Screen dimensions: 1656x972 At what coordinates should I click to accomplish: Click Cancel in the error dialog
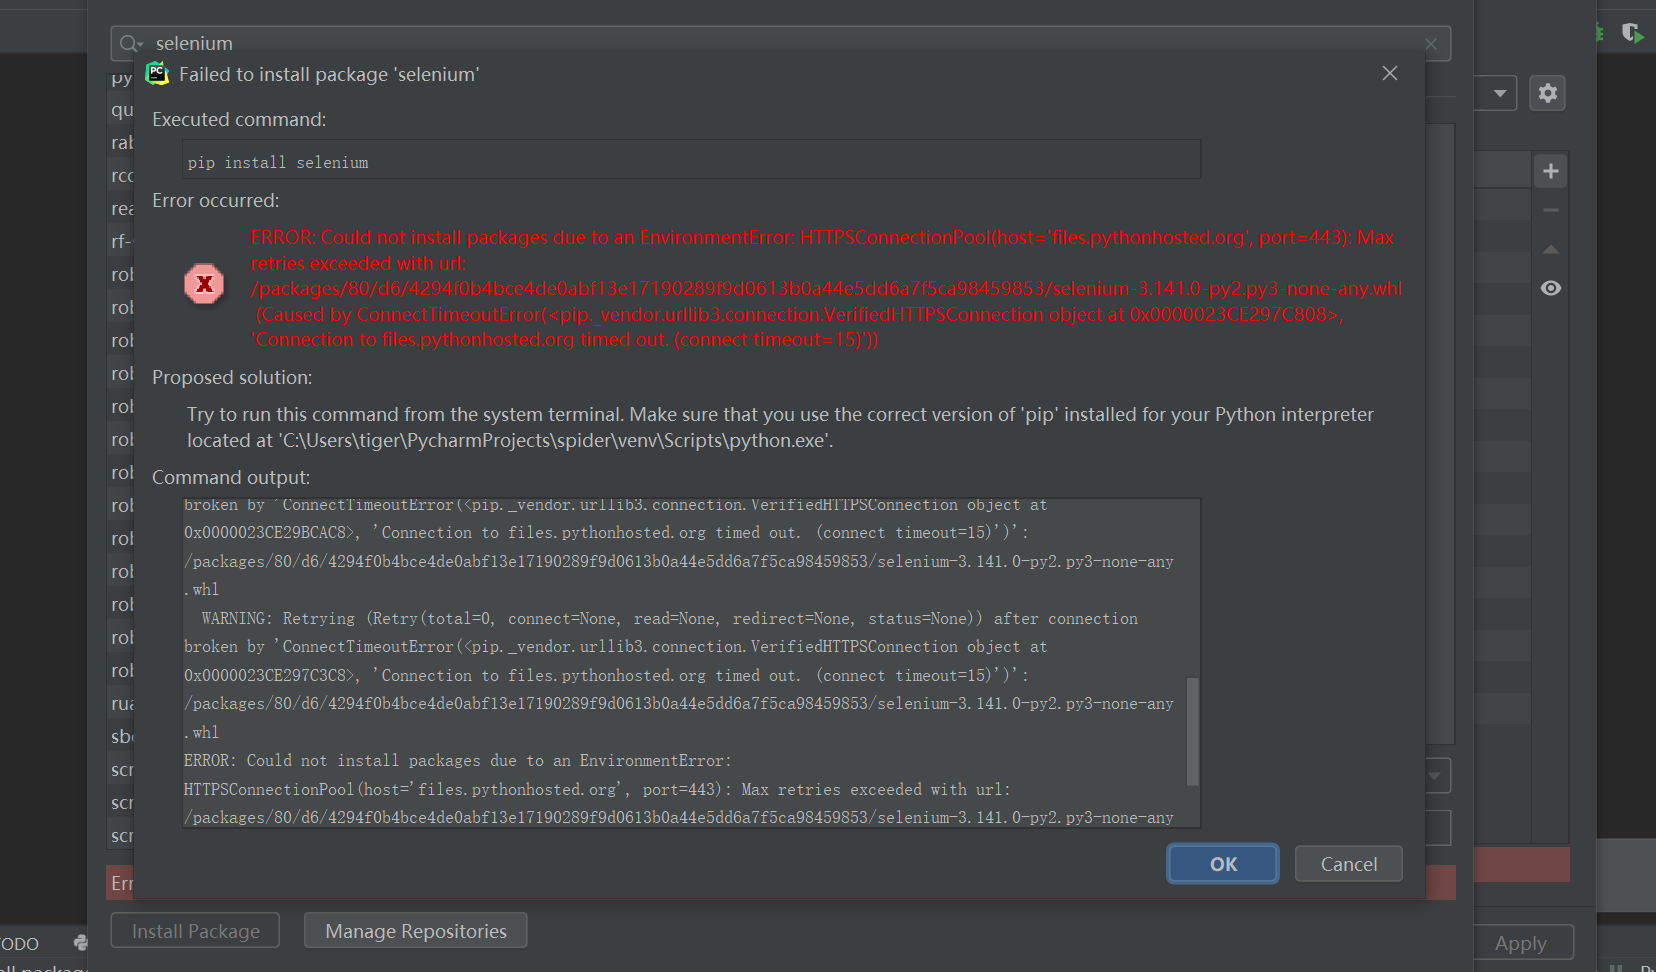point(1348,864)
